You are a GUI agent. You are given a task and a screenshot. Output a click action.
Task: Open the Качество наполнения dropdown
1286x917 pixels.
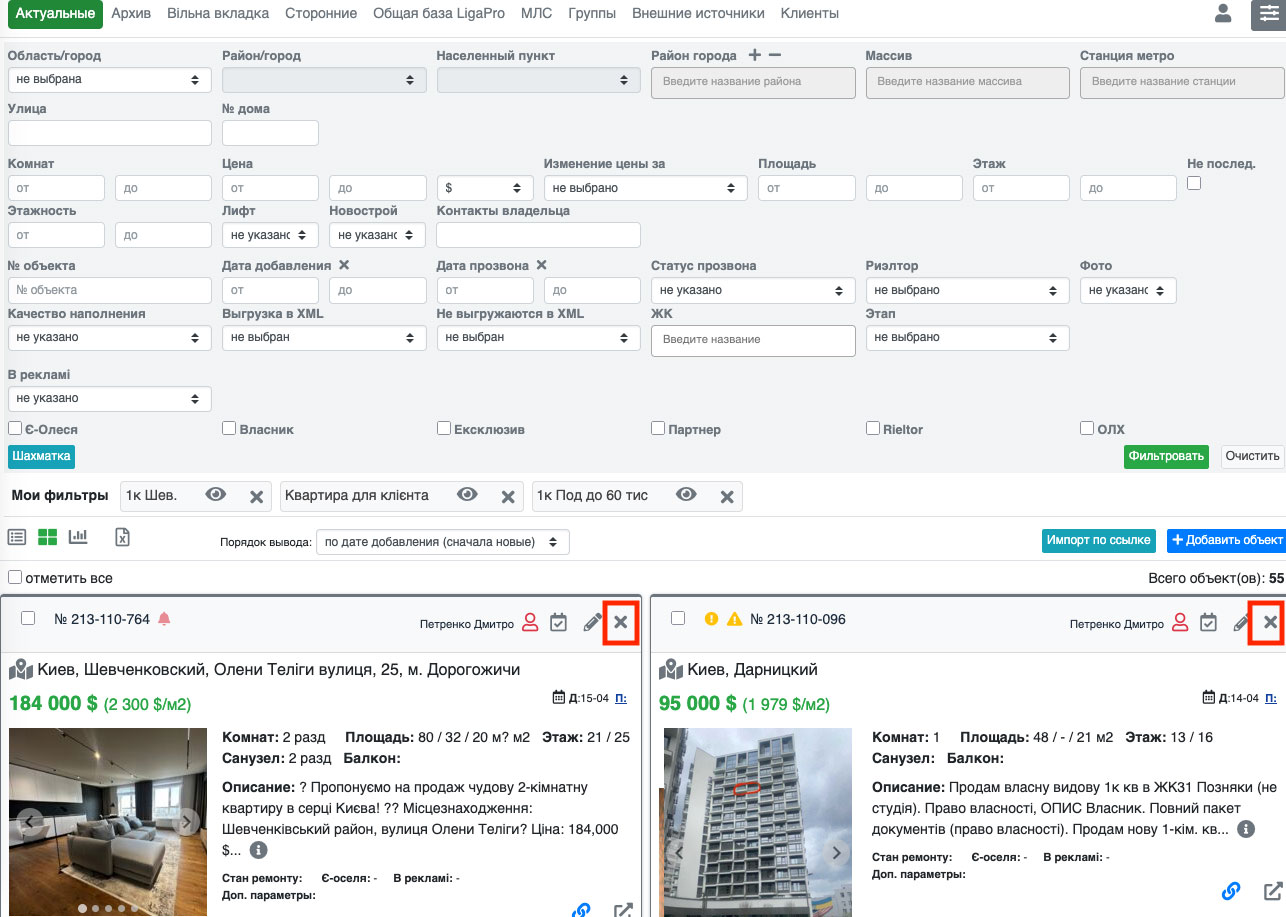tap(110, 338)
